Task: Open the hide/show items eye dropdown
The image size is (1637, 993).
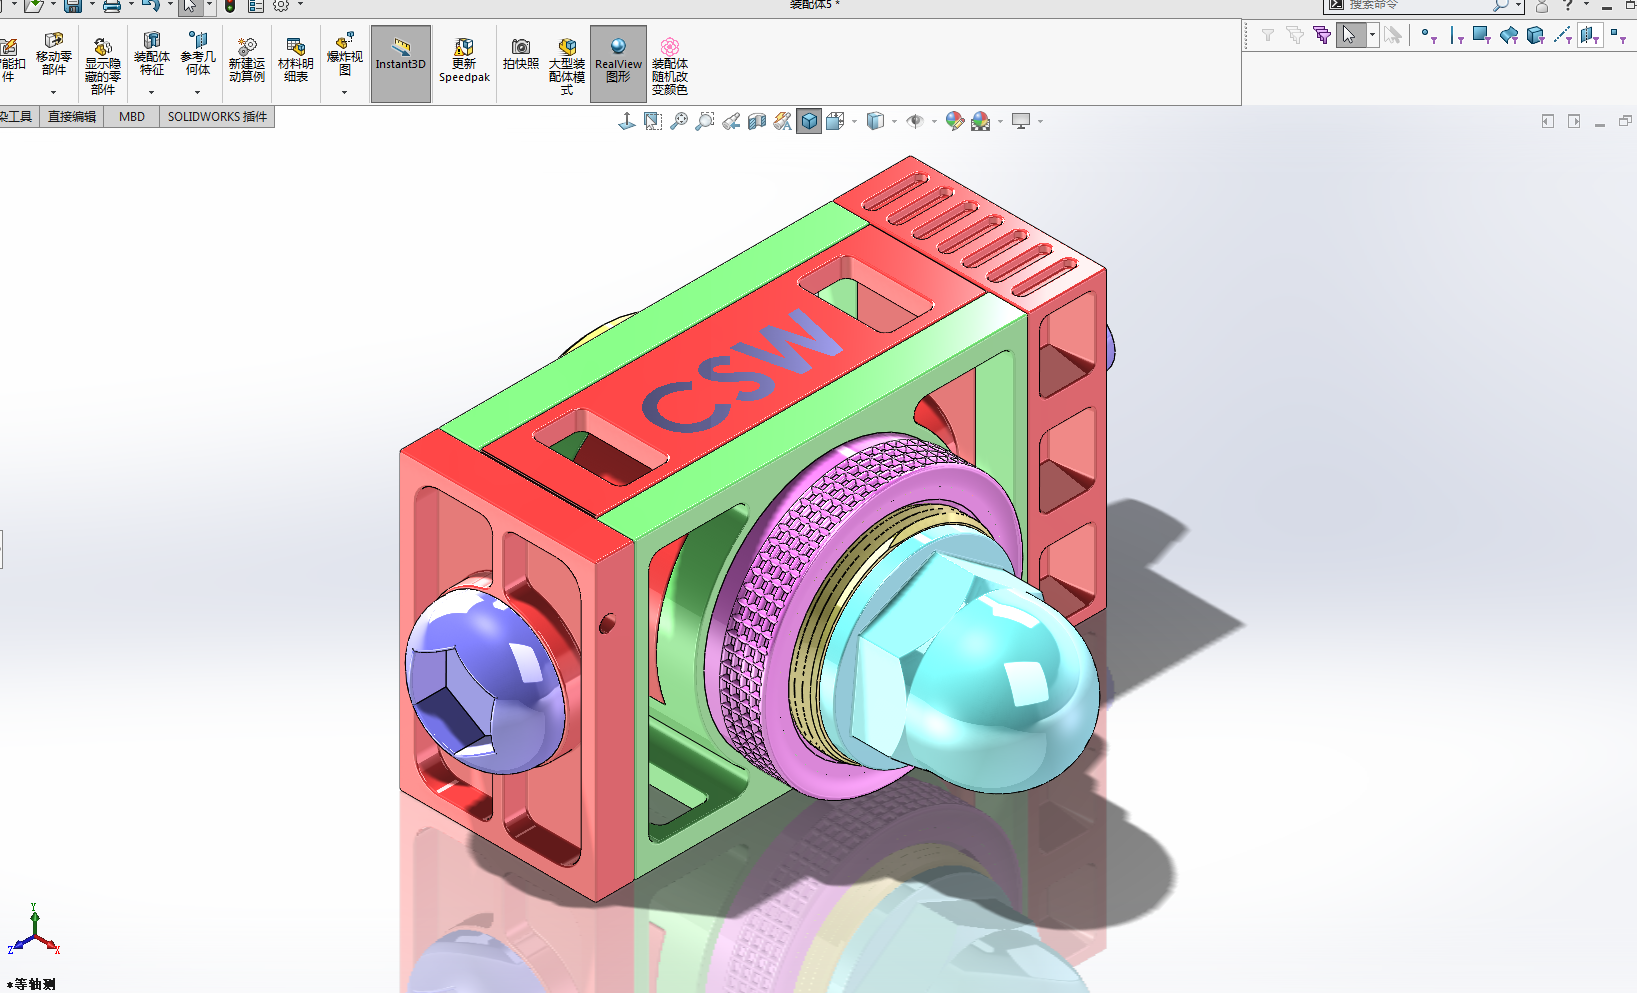Action: click(x=933, y=121)
